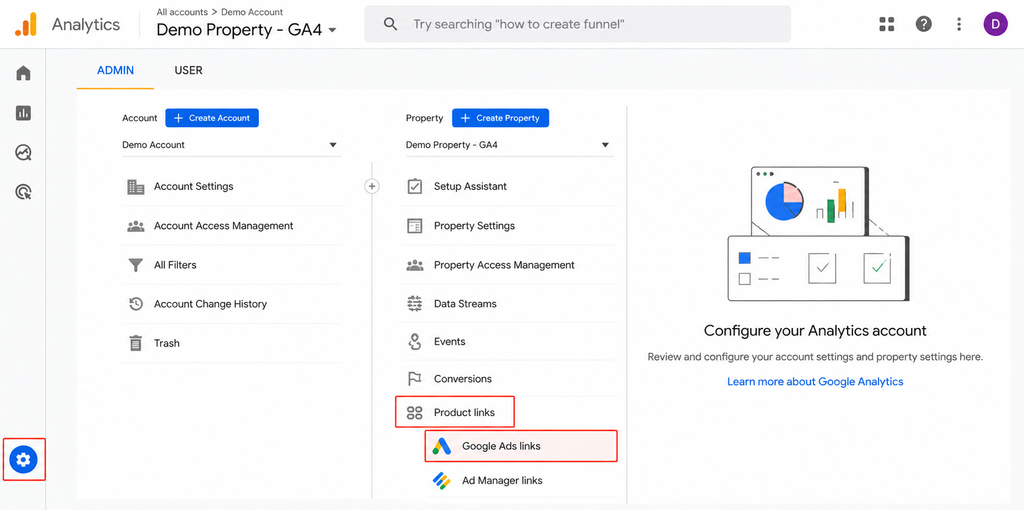Open the Help question mark icon
The height and width of the screenshot is (510, 1024).
[x=923, y=25]
